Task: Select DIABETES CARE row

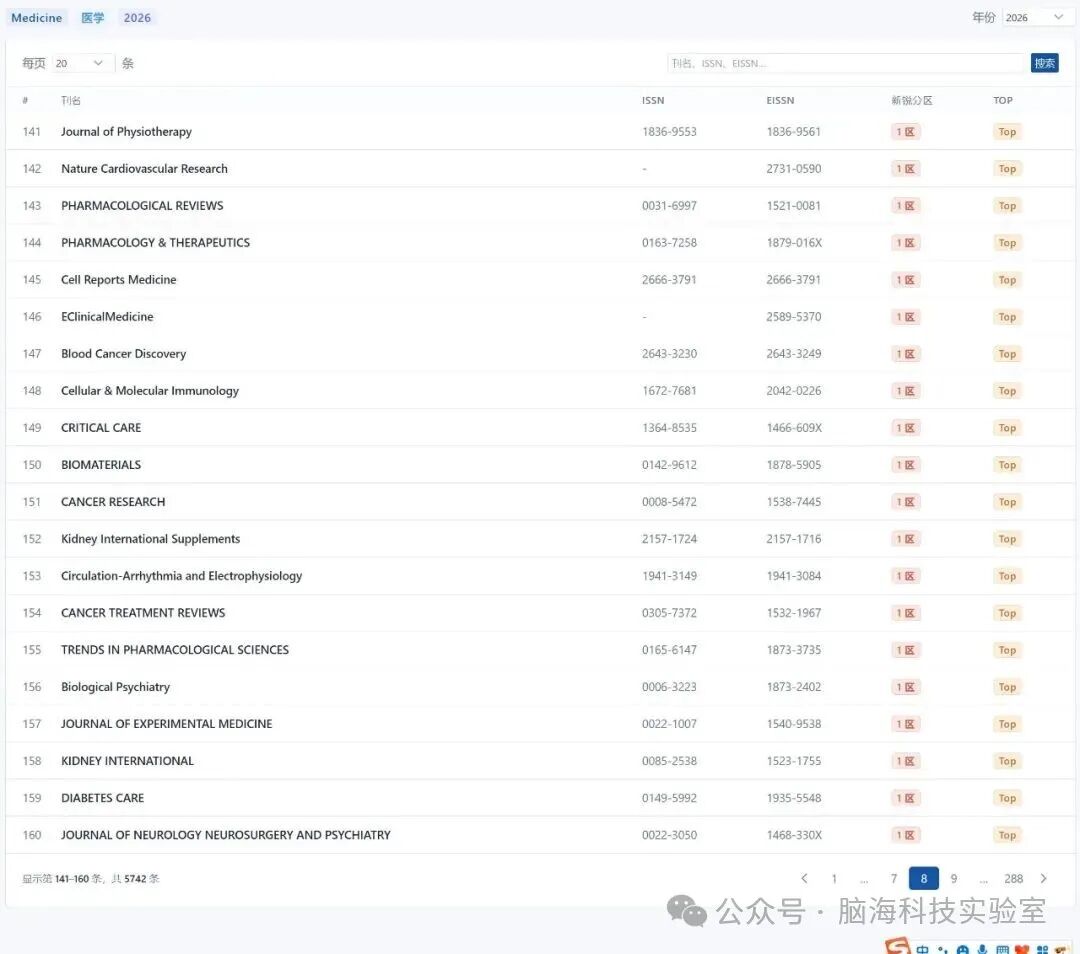Action: tap(540, 798)
